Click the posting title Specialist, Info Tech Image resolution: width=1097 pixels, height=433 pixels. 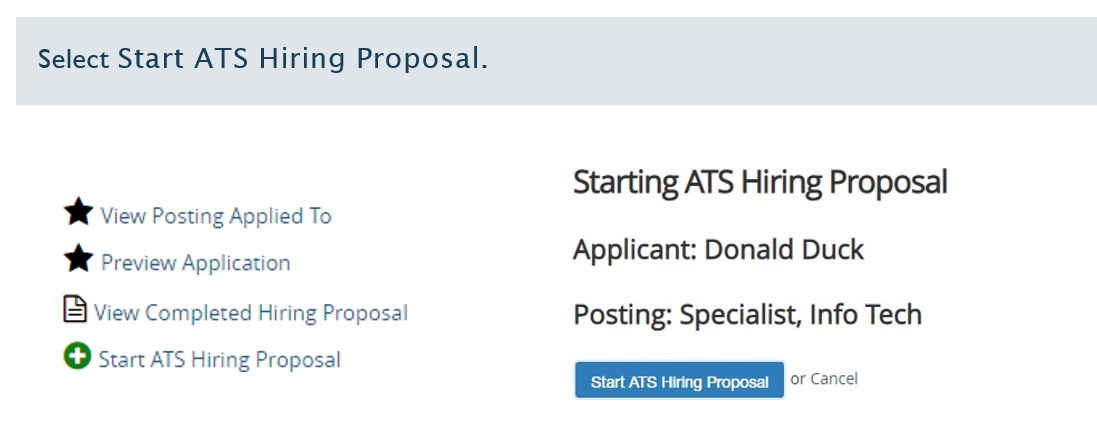point(800,315)
